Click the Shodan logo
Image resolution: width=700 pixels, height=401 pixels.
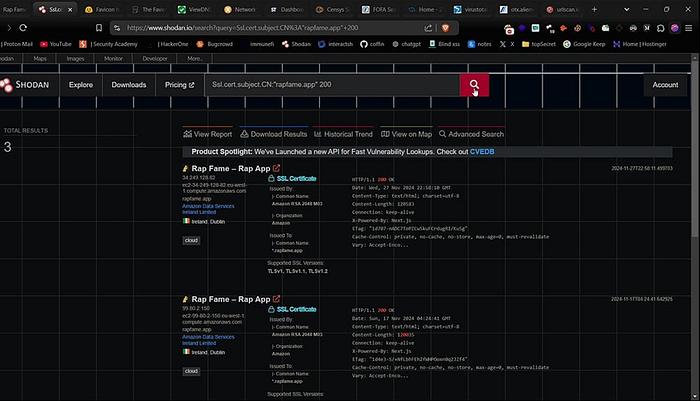click(x=25, y=85)
